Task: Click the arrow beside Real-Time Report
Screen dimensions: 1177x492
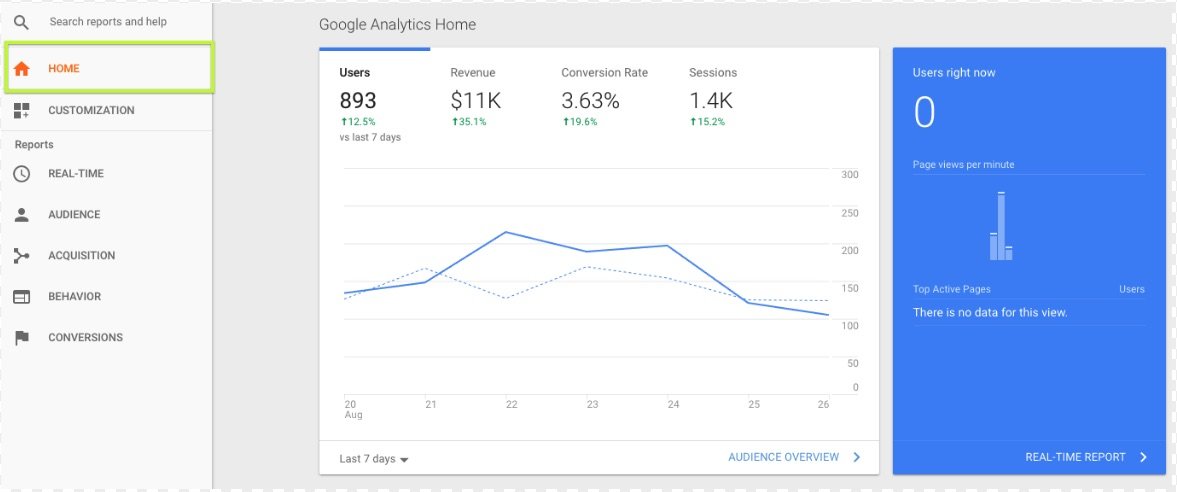Action: [x=1144, y=457]
